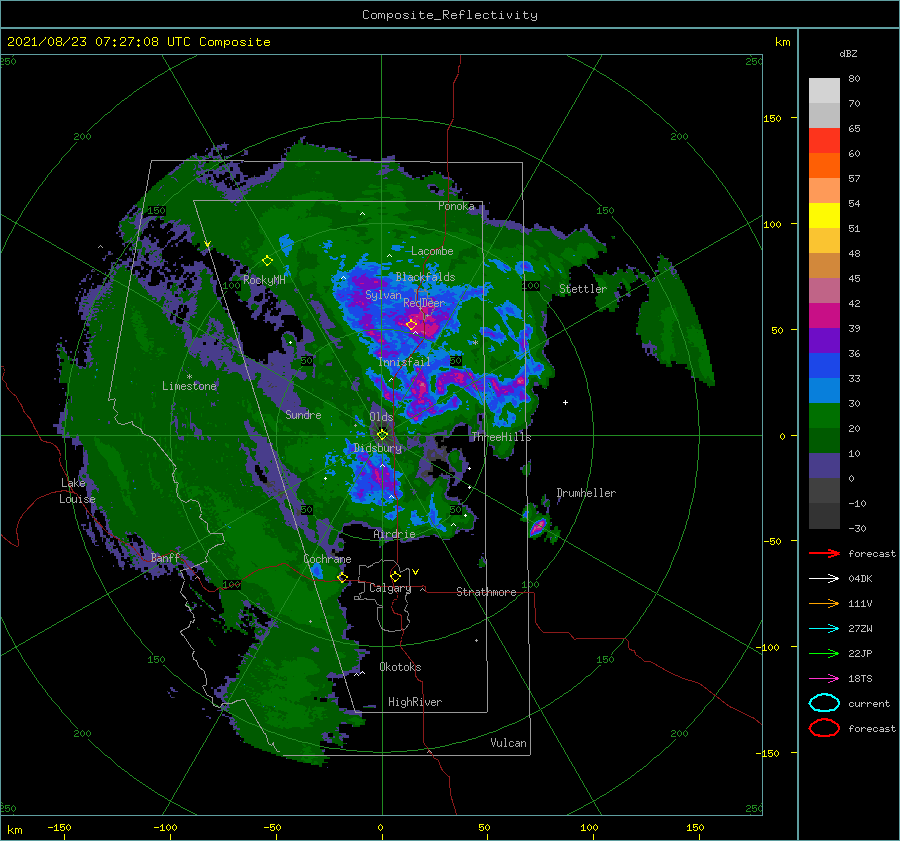Click the intense storm cell west of Drumheller
Image resolution: width=900 pixels, height=841 pixels.
(538, 526)
